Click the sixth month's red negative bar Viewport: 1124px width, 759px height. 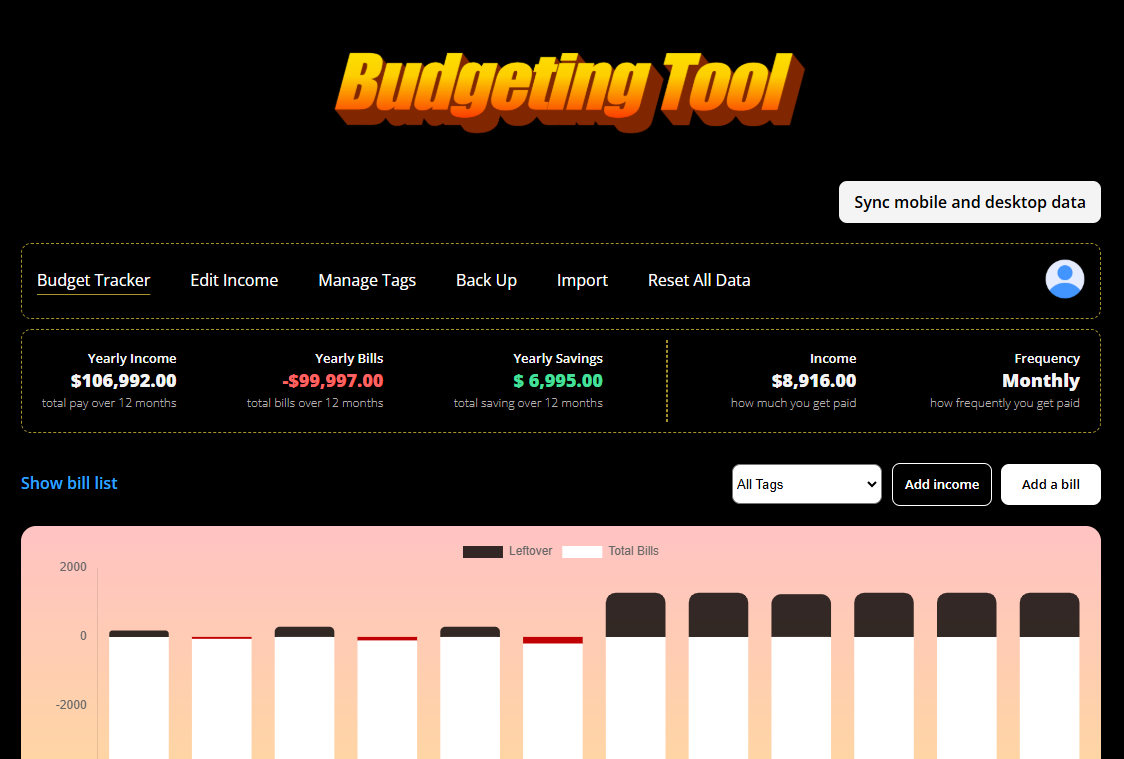coord(553,640)
